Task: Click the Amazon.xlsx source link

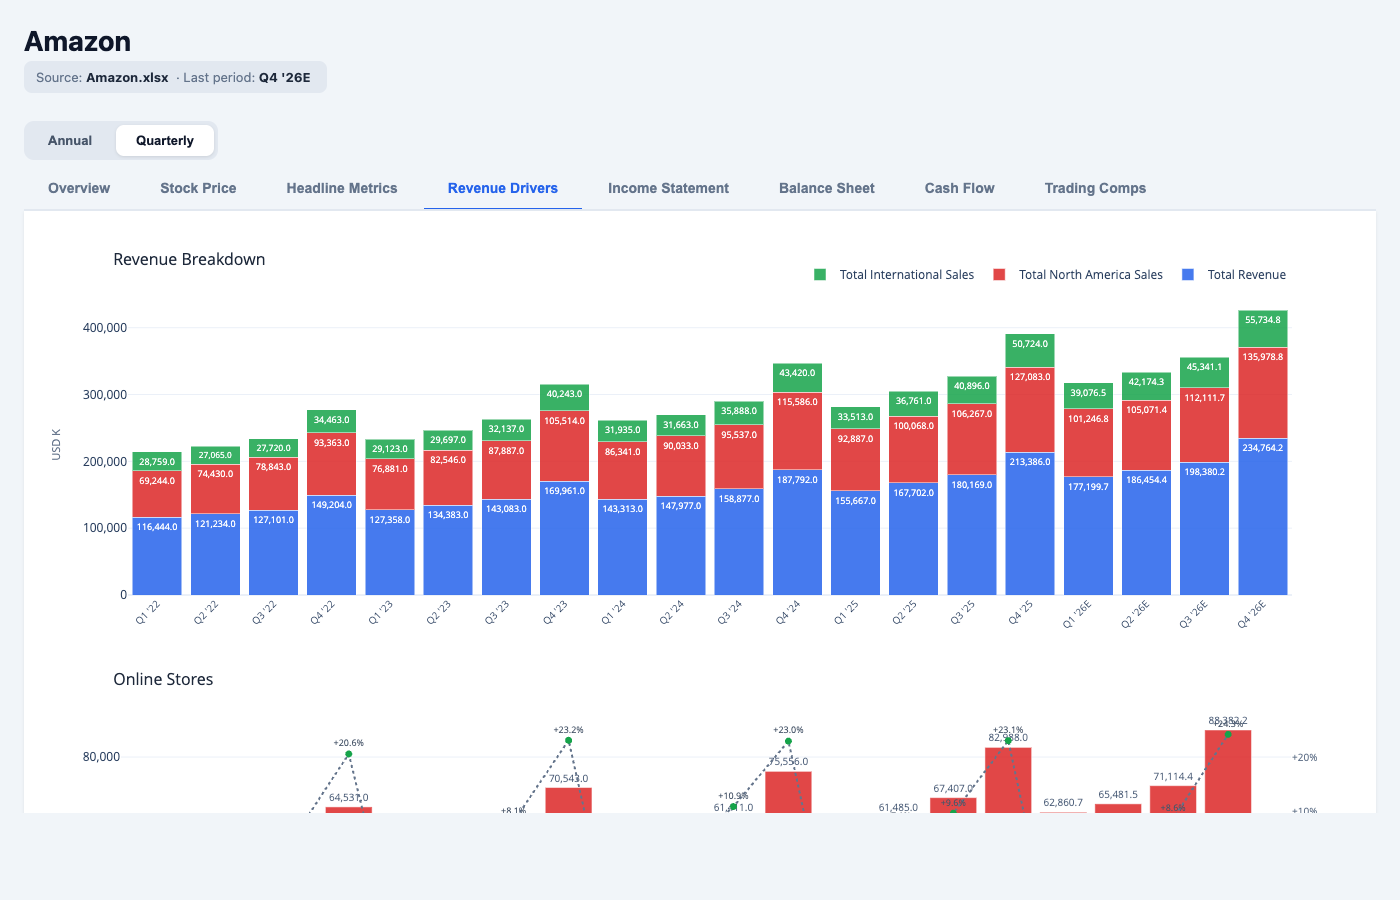Action: click(127, 77)
